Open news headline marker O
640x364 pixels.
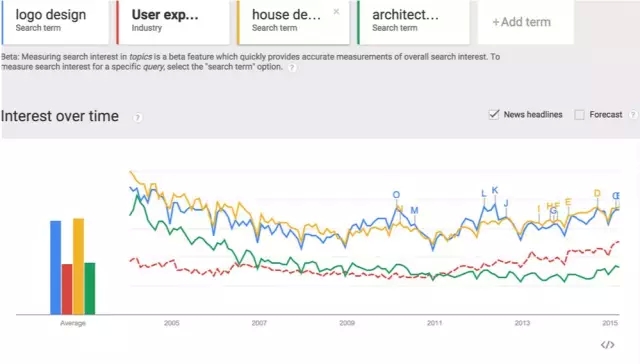[396, 195]
